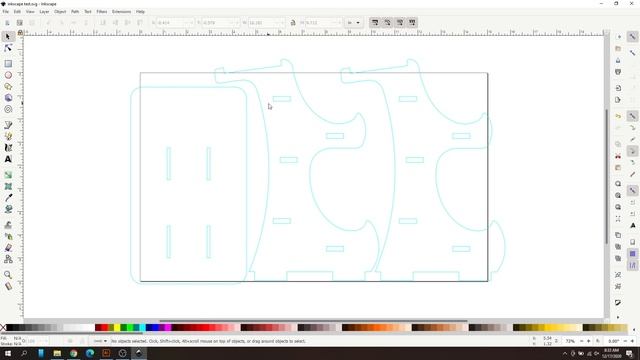Open the units dropdown in toolbar
The height and width of the screenshot is (360, 640).
pos(353,23)
